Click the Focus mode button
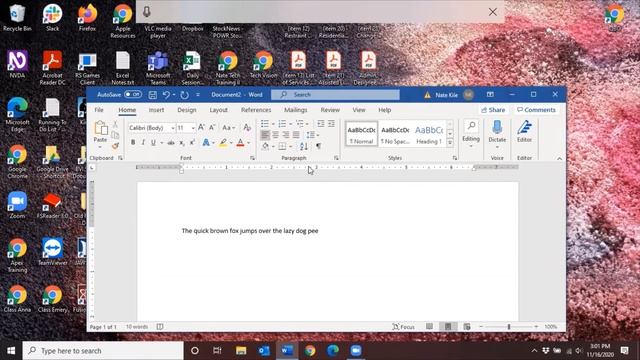 click(x=403, y=327)
